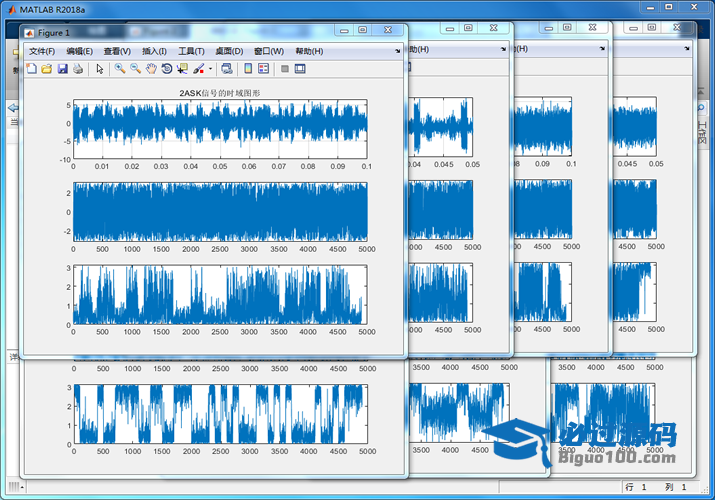The height and width of the screenshot is (500, 715).
Task: Select the Zoom In magnifier tool
Action: tap(119, 69)
